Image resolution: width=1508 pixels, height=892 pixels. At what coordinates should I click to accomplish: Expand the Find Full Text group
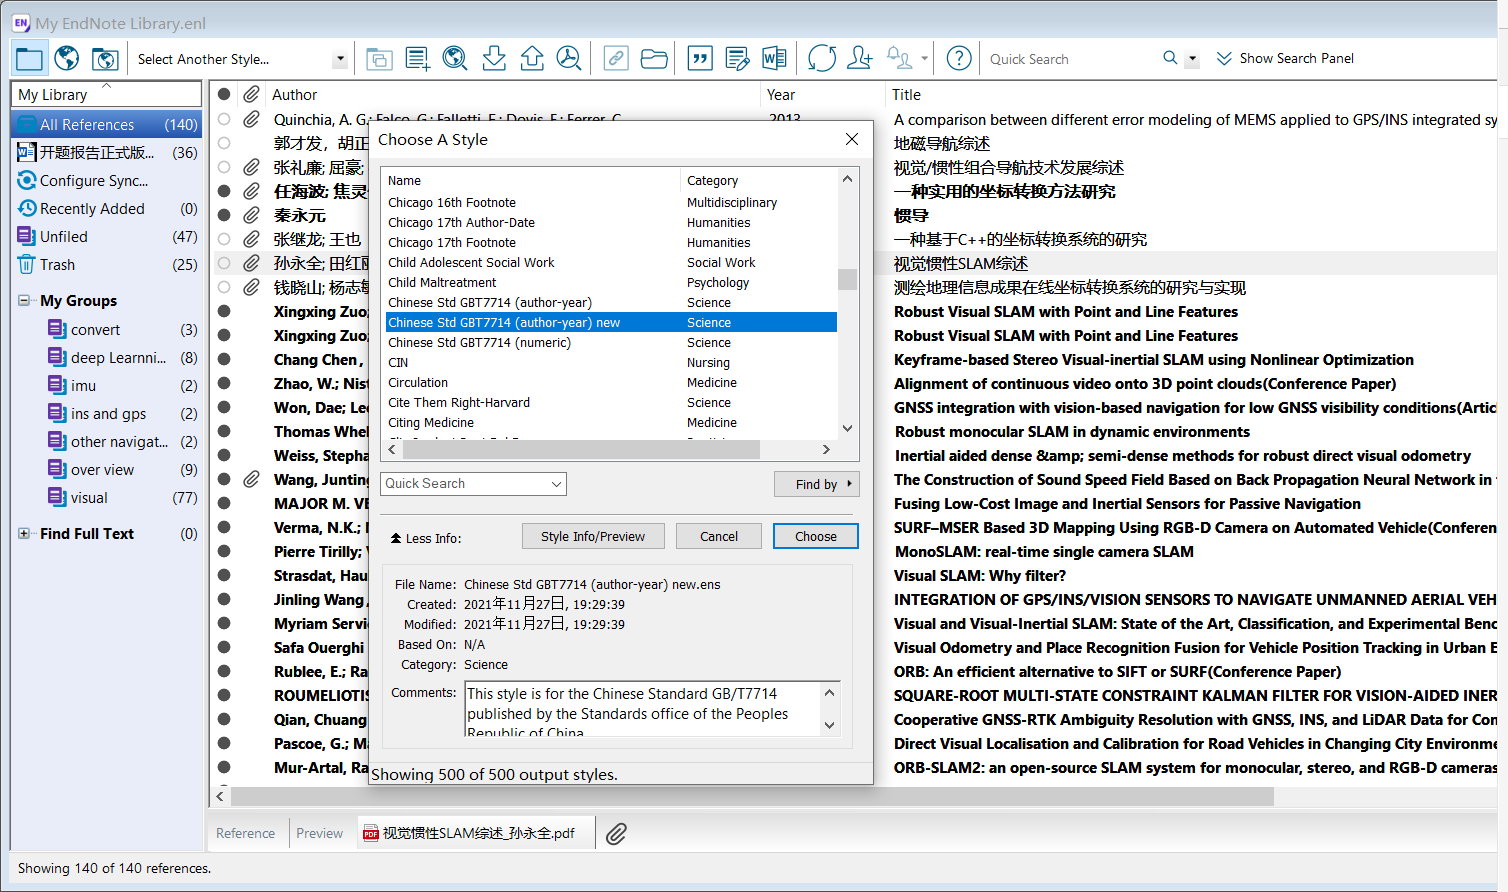[x=24, y=533]
